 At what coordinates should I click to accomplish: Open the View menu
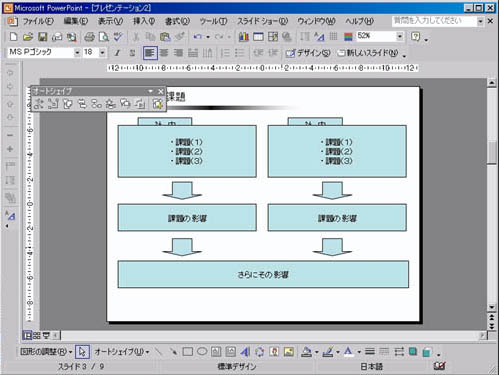[x=110, y=21]
